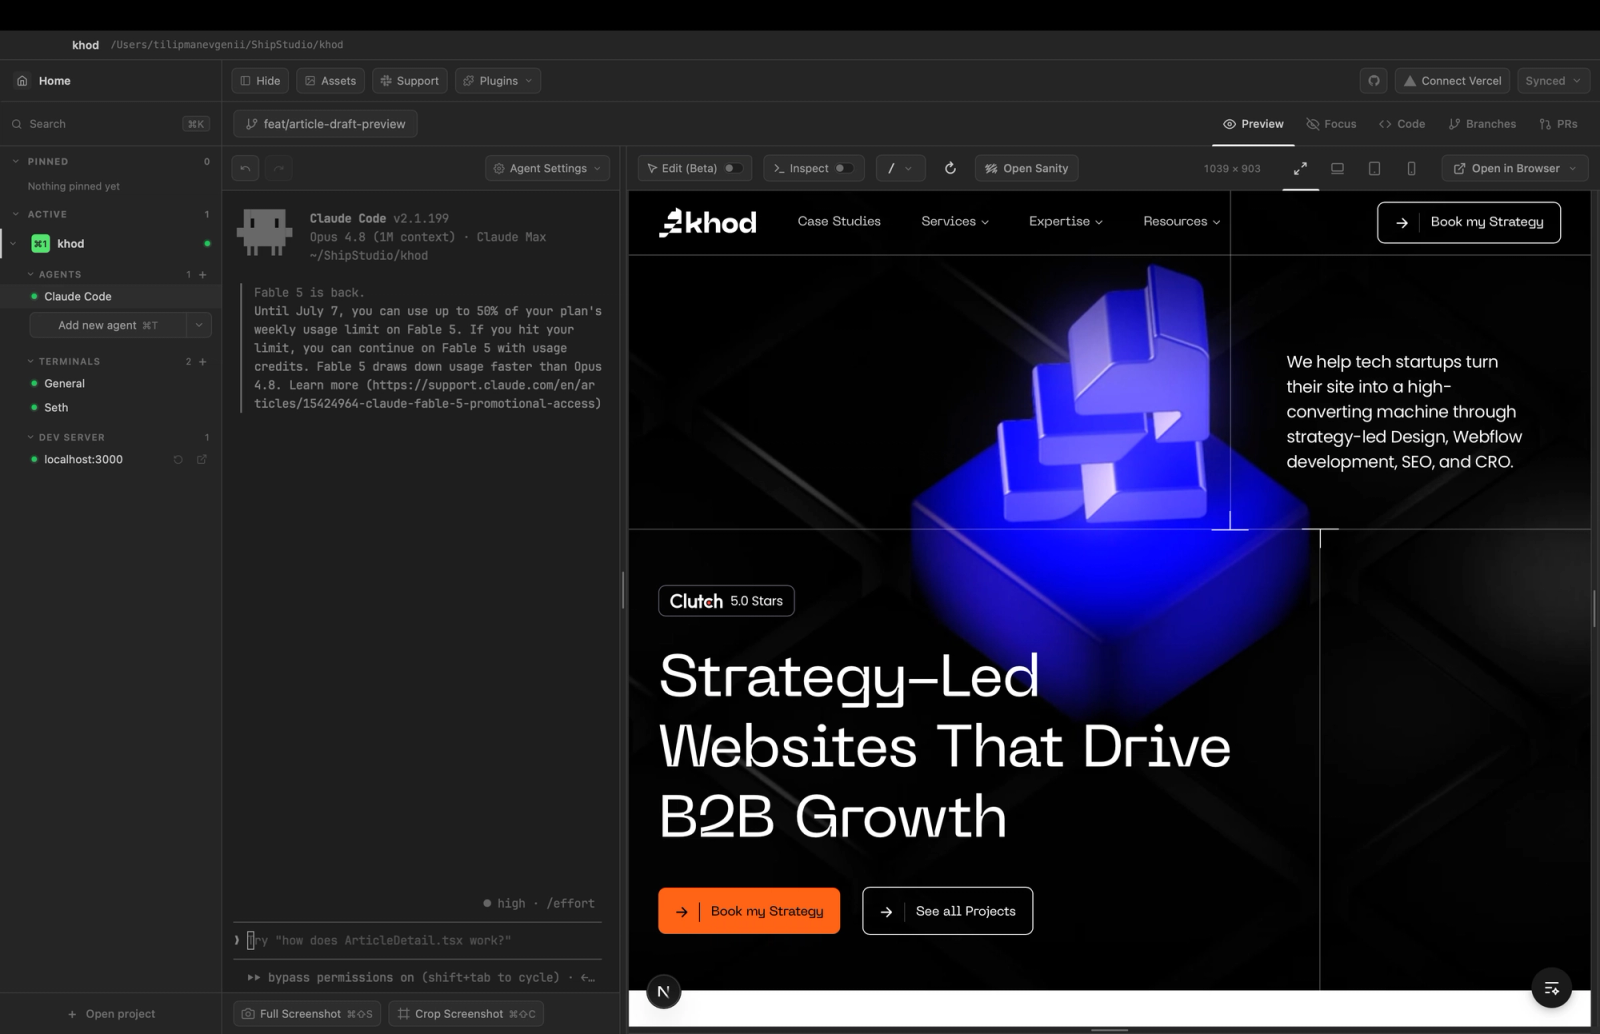The image size is (1600, 1034).
Task: Click Open Sanity button
Action: coord(1026,168)
